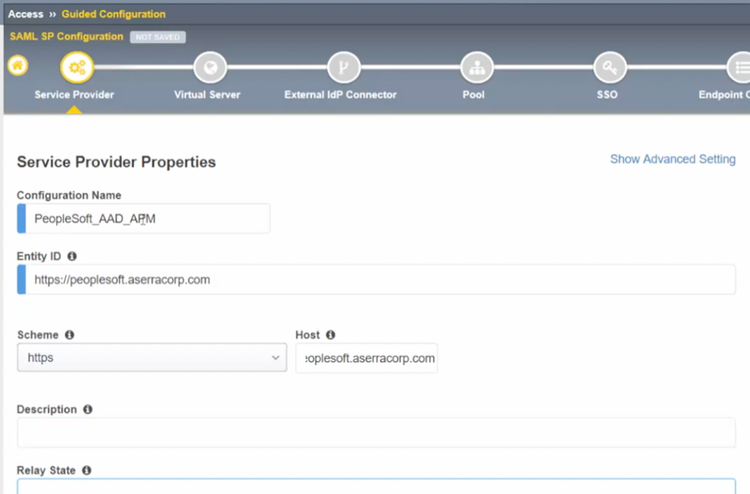
Task: Click Access in the breadcrumb
Action: pyautogui.click(x=25, y=14)
